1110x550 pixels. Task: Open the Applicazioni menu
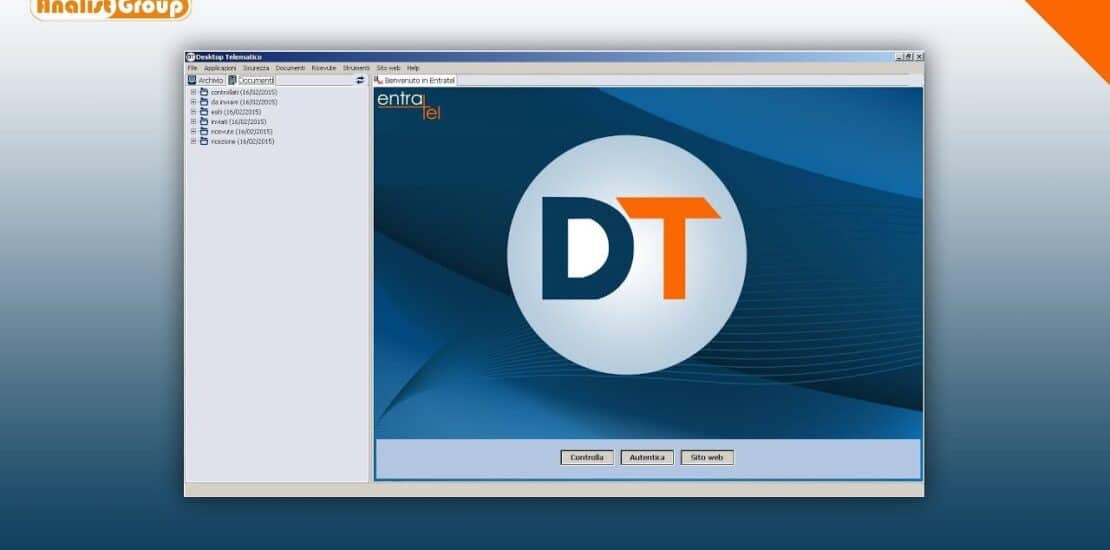click(x=220, y=68)
